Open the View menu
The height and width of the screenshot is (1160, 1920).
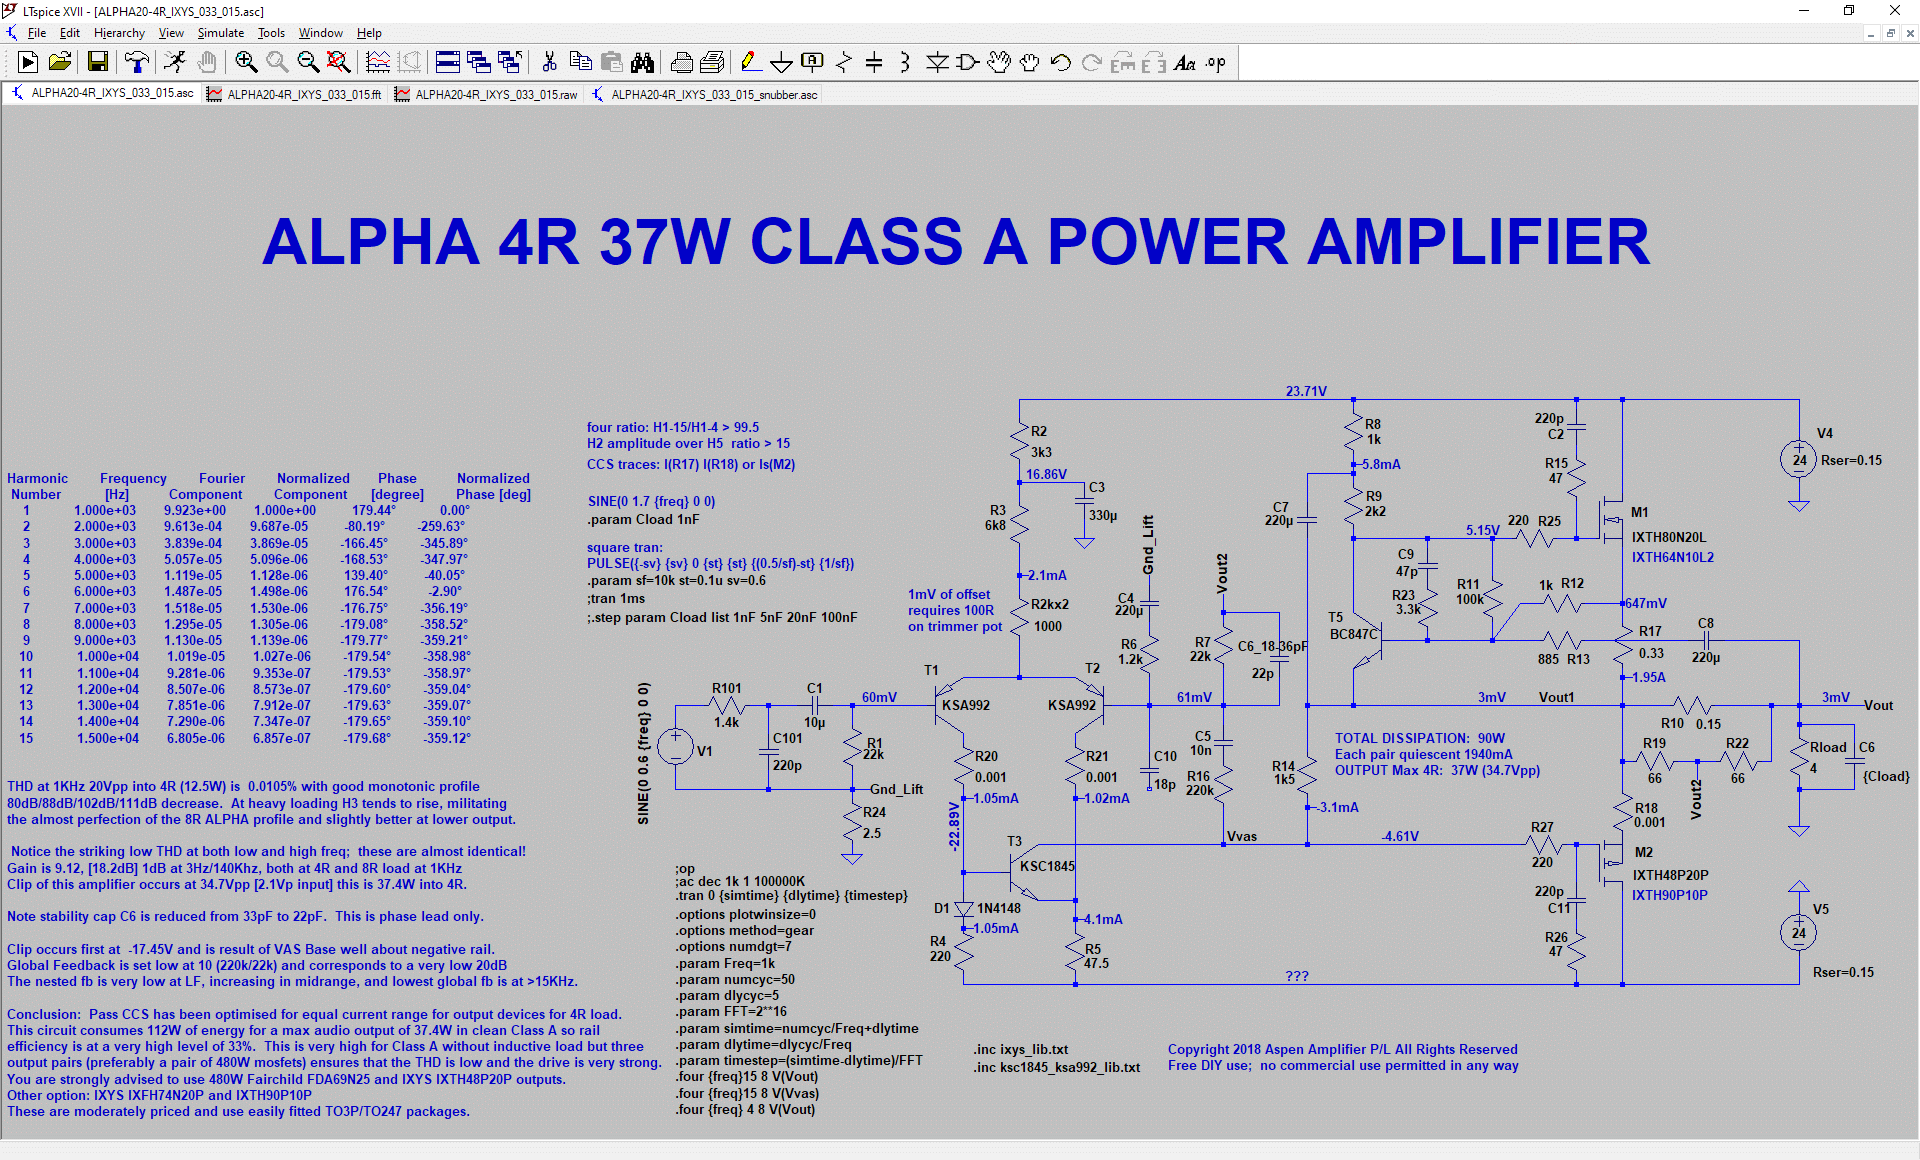(x=171, y=33)
